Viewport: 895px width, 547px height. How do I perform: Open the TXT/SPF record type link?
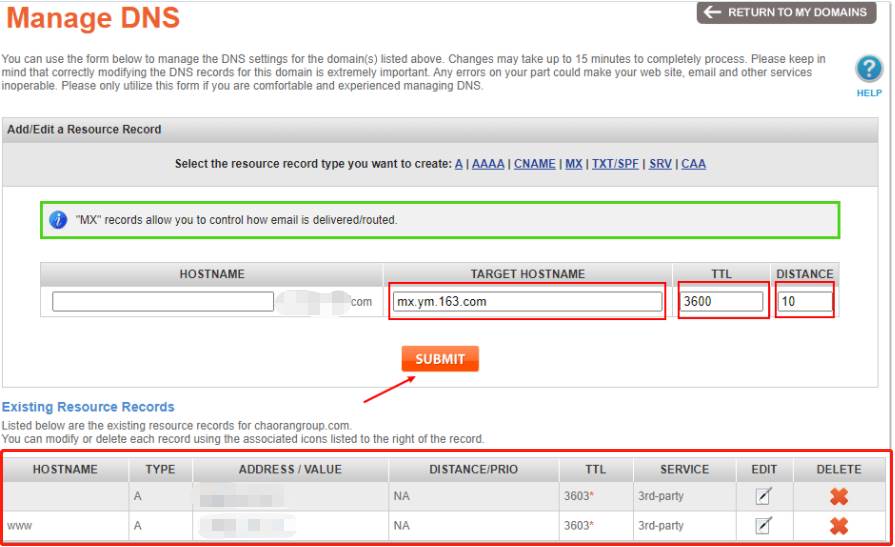click(x=615, y=164)
